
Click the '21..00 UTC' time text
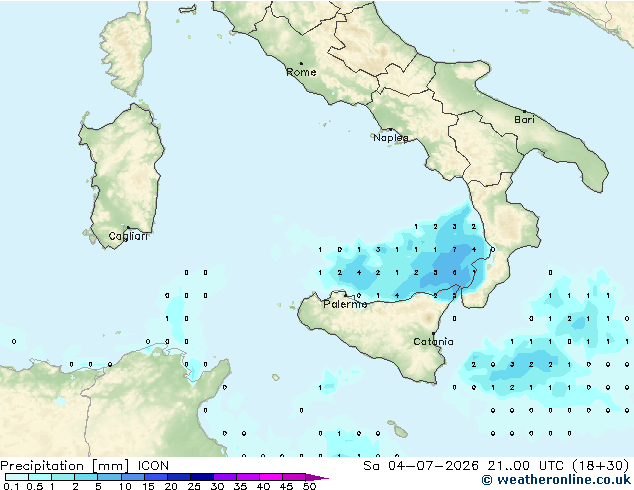coord(527,466)
